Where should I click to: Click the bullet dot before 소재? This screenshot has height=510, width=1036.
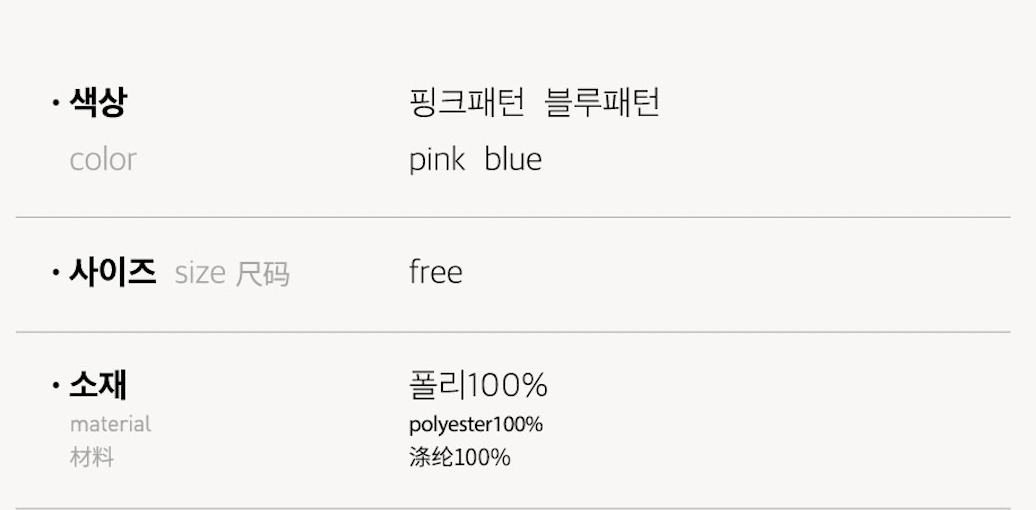(56, 386)
